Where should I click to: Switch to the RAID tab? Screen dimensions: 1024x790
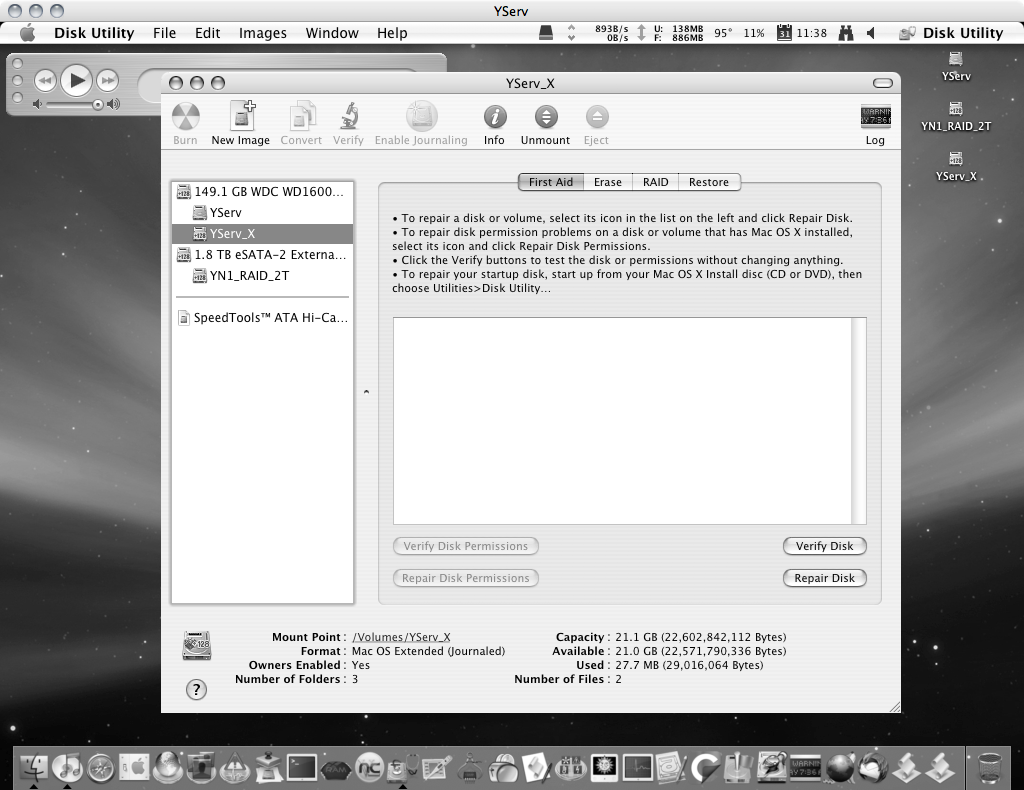coord(656,182)
